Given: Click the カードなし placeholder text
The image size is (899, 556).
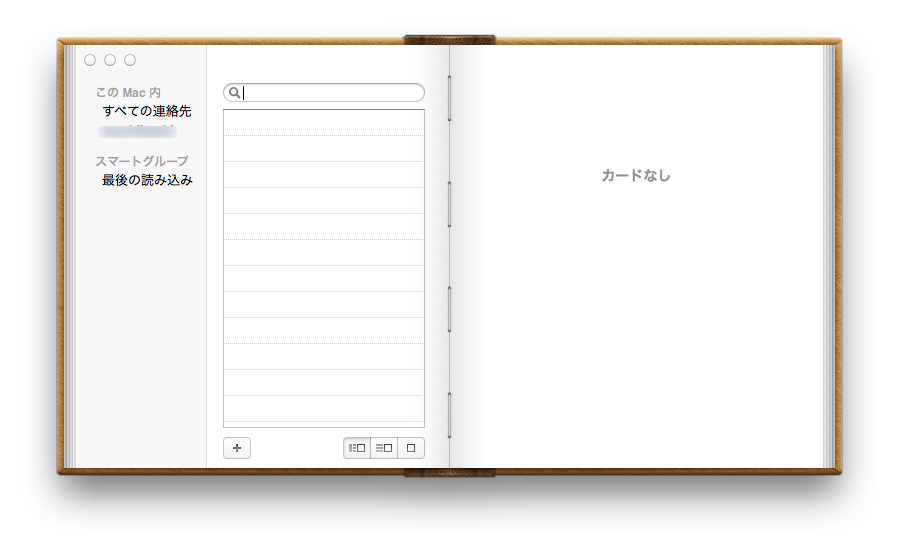Looking at the screenshot, I should pyautogui.click(x=636, y=175).
